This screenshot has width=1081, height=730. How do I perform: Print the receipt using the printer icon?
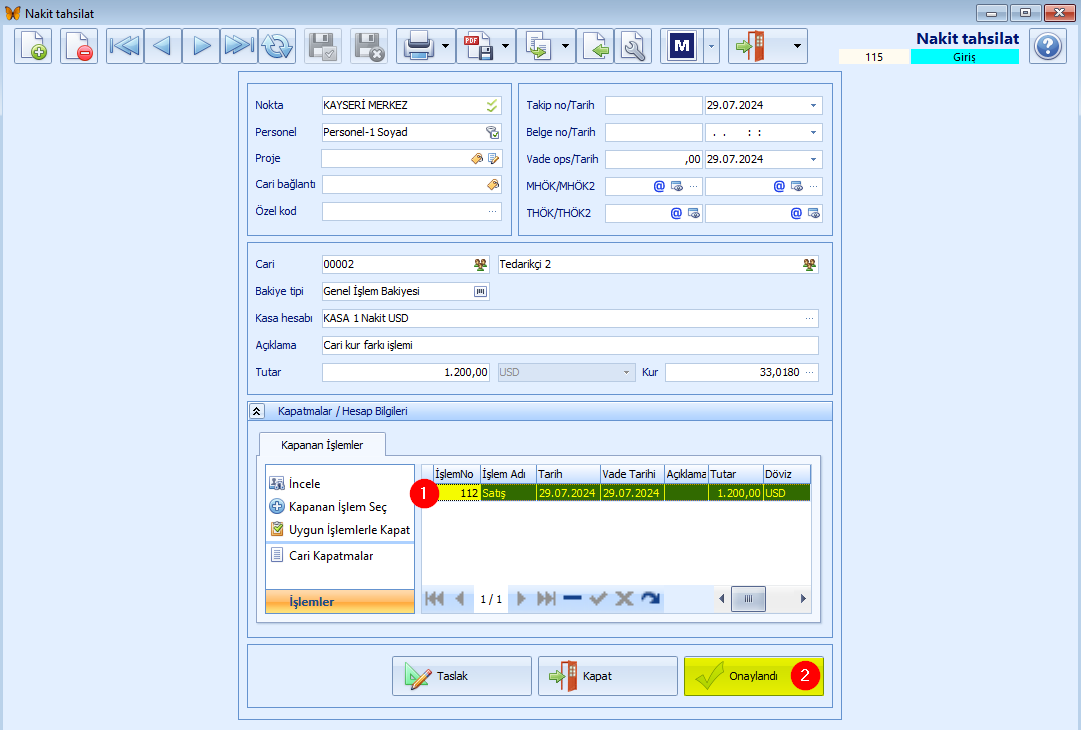pos(418,46)
